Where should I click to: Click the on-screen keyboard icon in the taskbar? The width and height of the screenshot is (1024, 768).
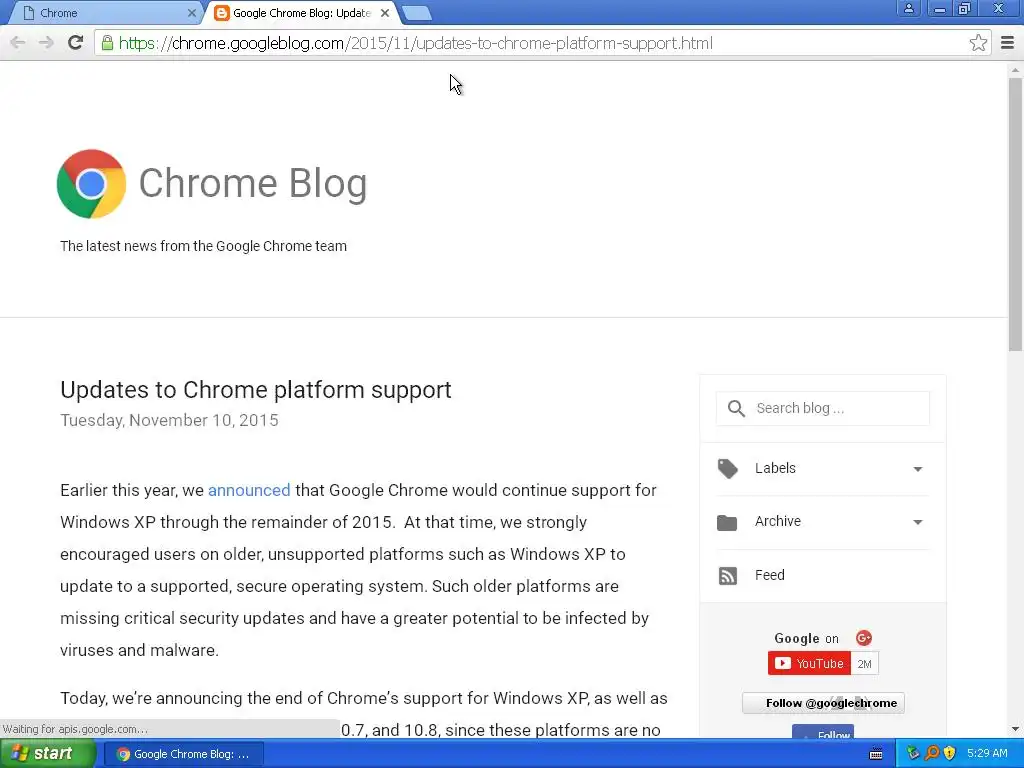876,754
